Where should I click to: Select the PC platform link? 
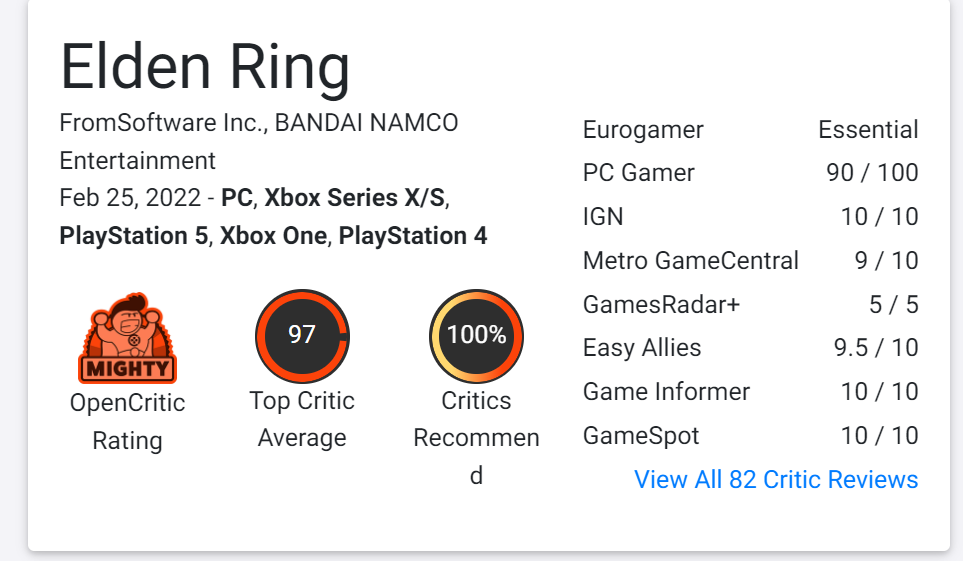click(x=237, y=198)
